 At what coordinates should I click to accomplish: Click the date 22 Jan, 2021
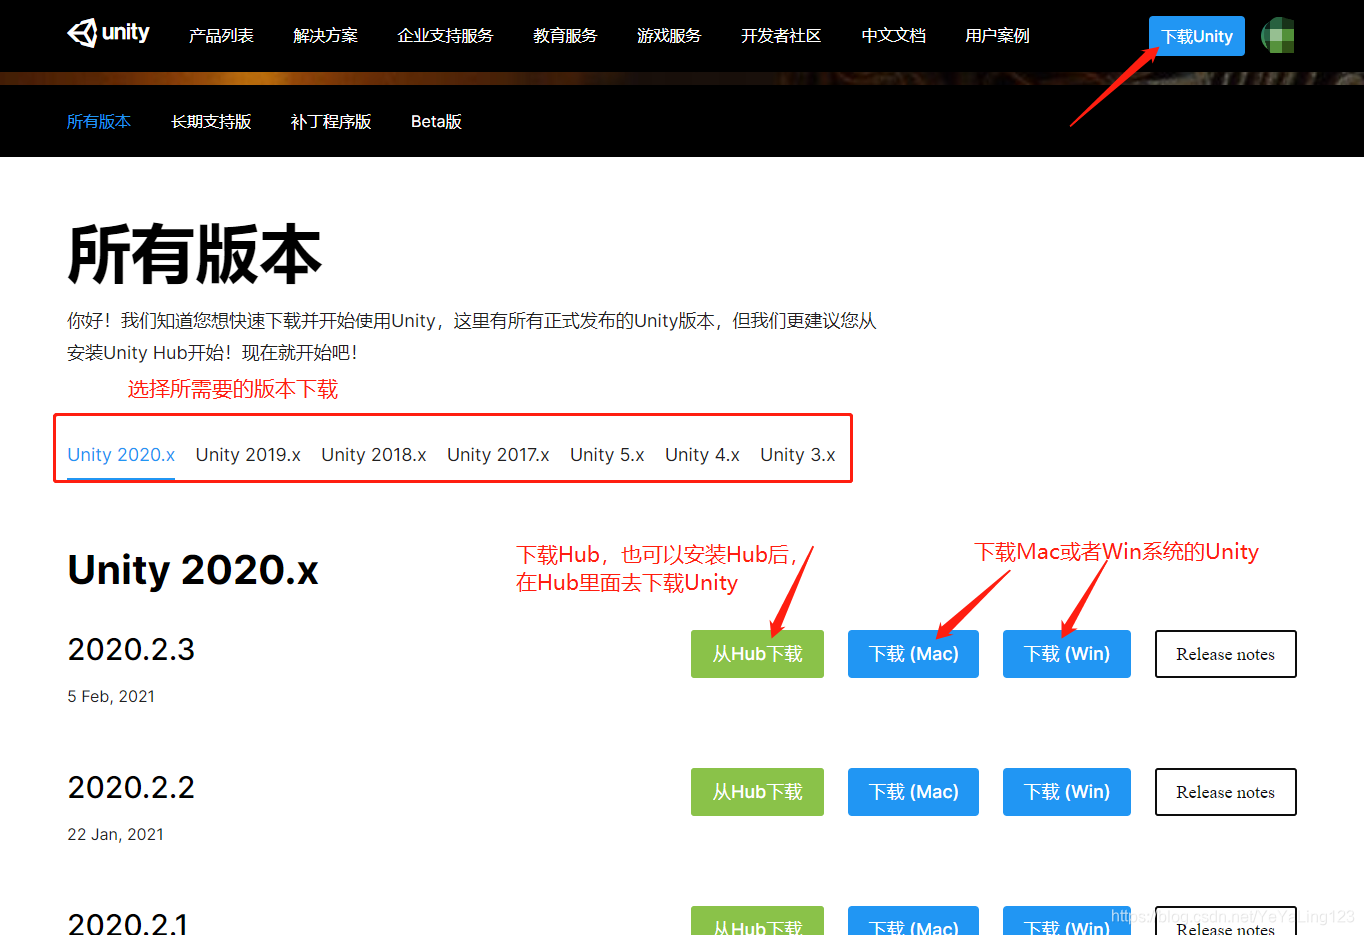[x=115, y=835]
